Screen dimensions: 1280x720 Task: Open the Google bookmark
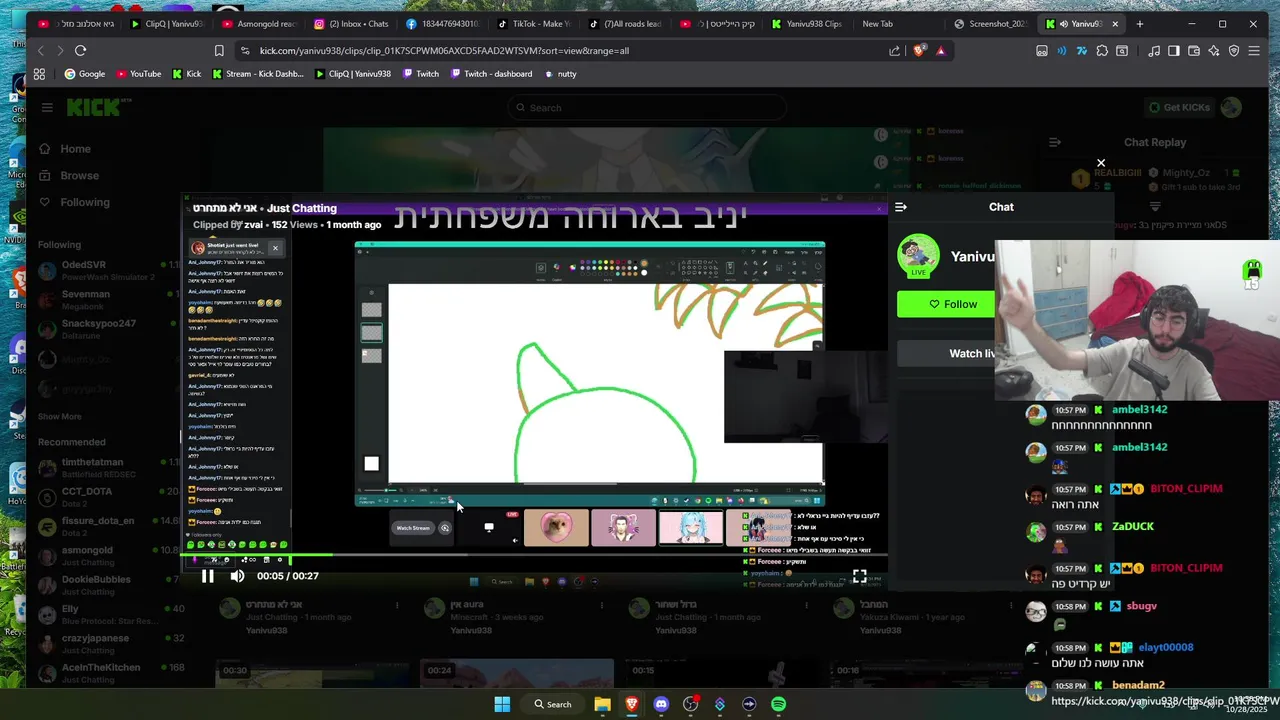coord(85,74)
